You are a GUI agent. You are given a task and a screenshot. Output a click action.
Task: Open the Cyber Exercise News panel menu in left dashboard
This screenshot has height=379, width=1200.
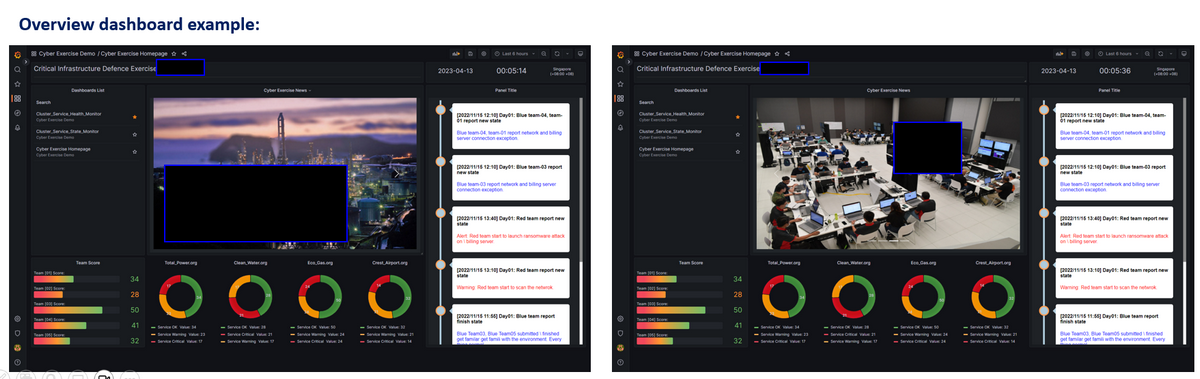pyautogui.click(x=288, y=90)
